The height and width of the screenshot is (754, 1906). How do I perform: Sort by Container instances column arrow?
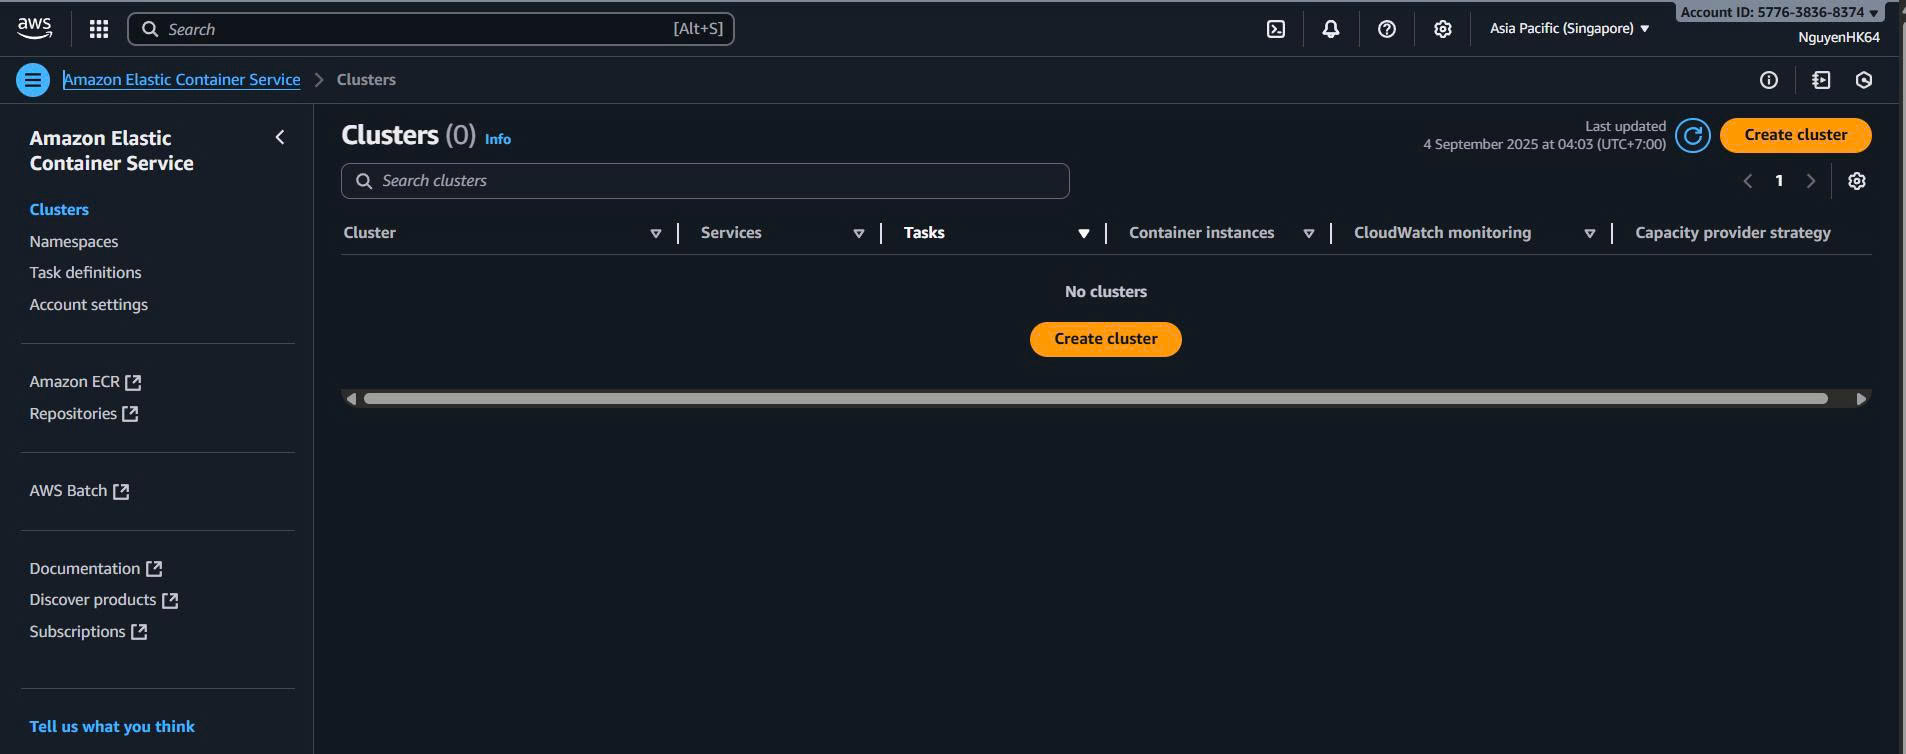point(1309,233)
